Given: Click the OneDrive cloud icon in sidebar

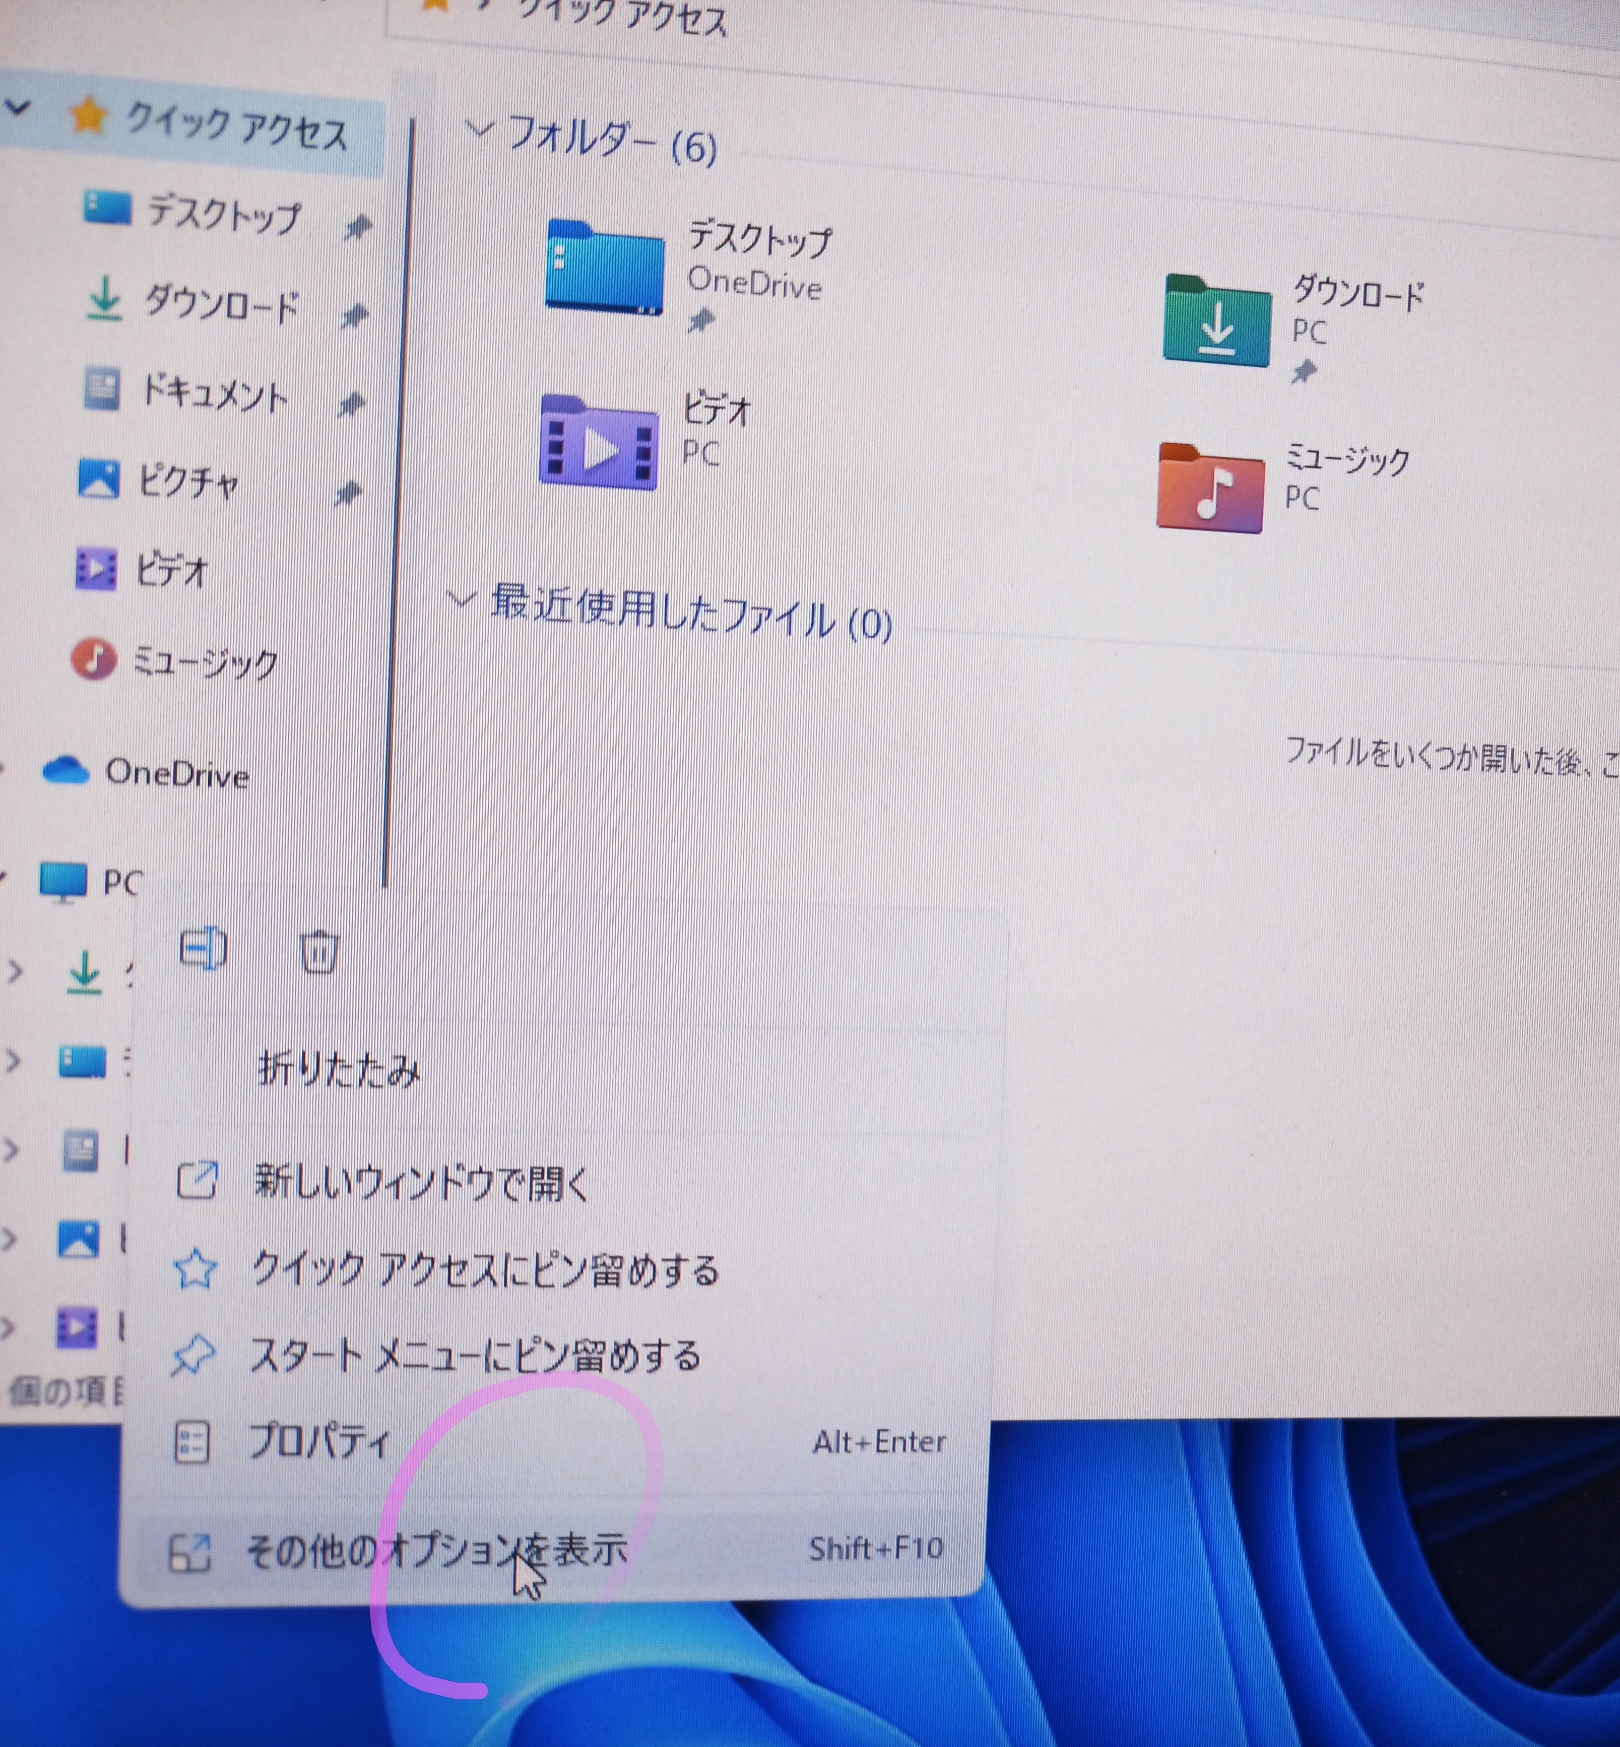Looking at the screenshot, I should click(66, 770).
